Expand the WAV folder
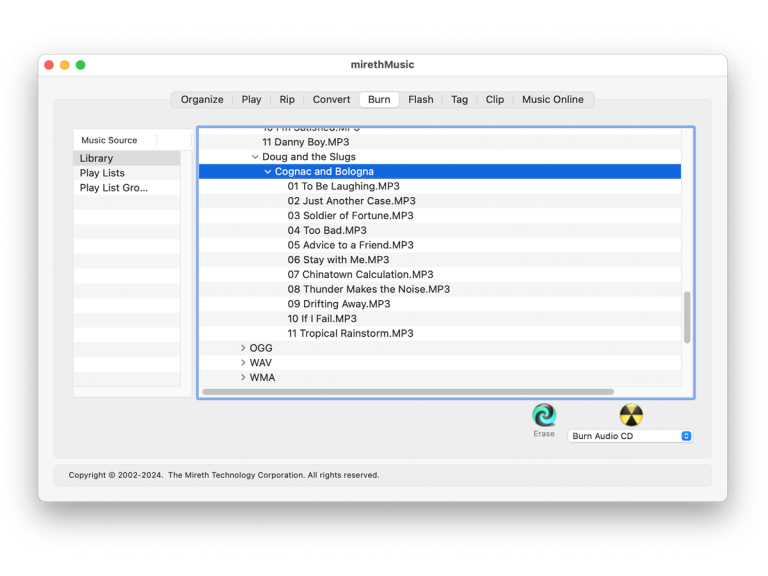The image size is (768, 576). 243,363
